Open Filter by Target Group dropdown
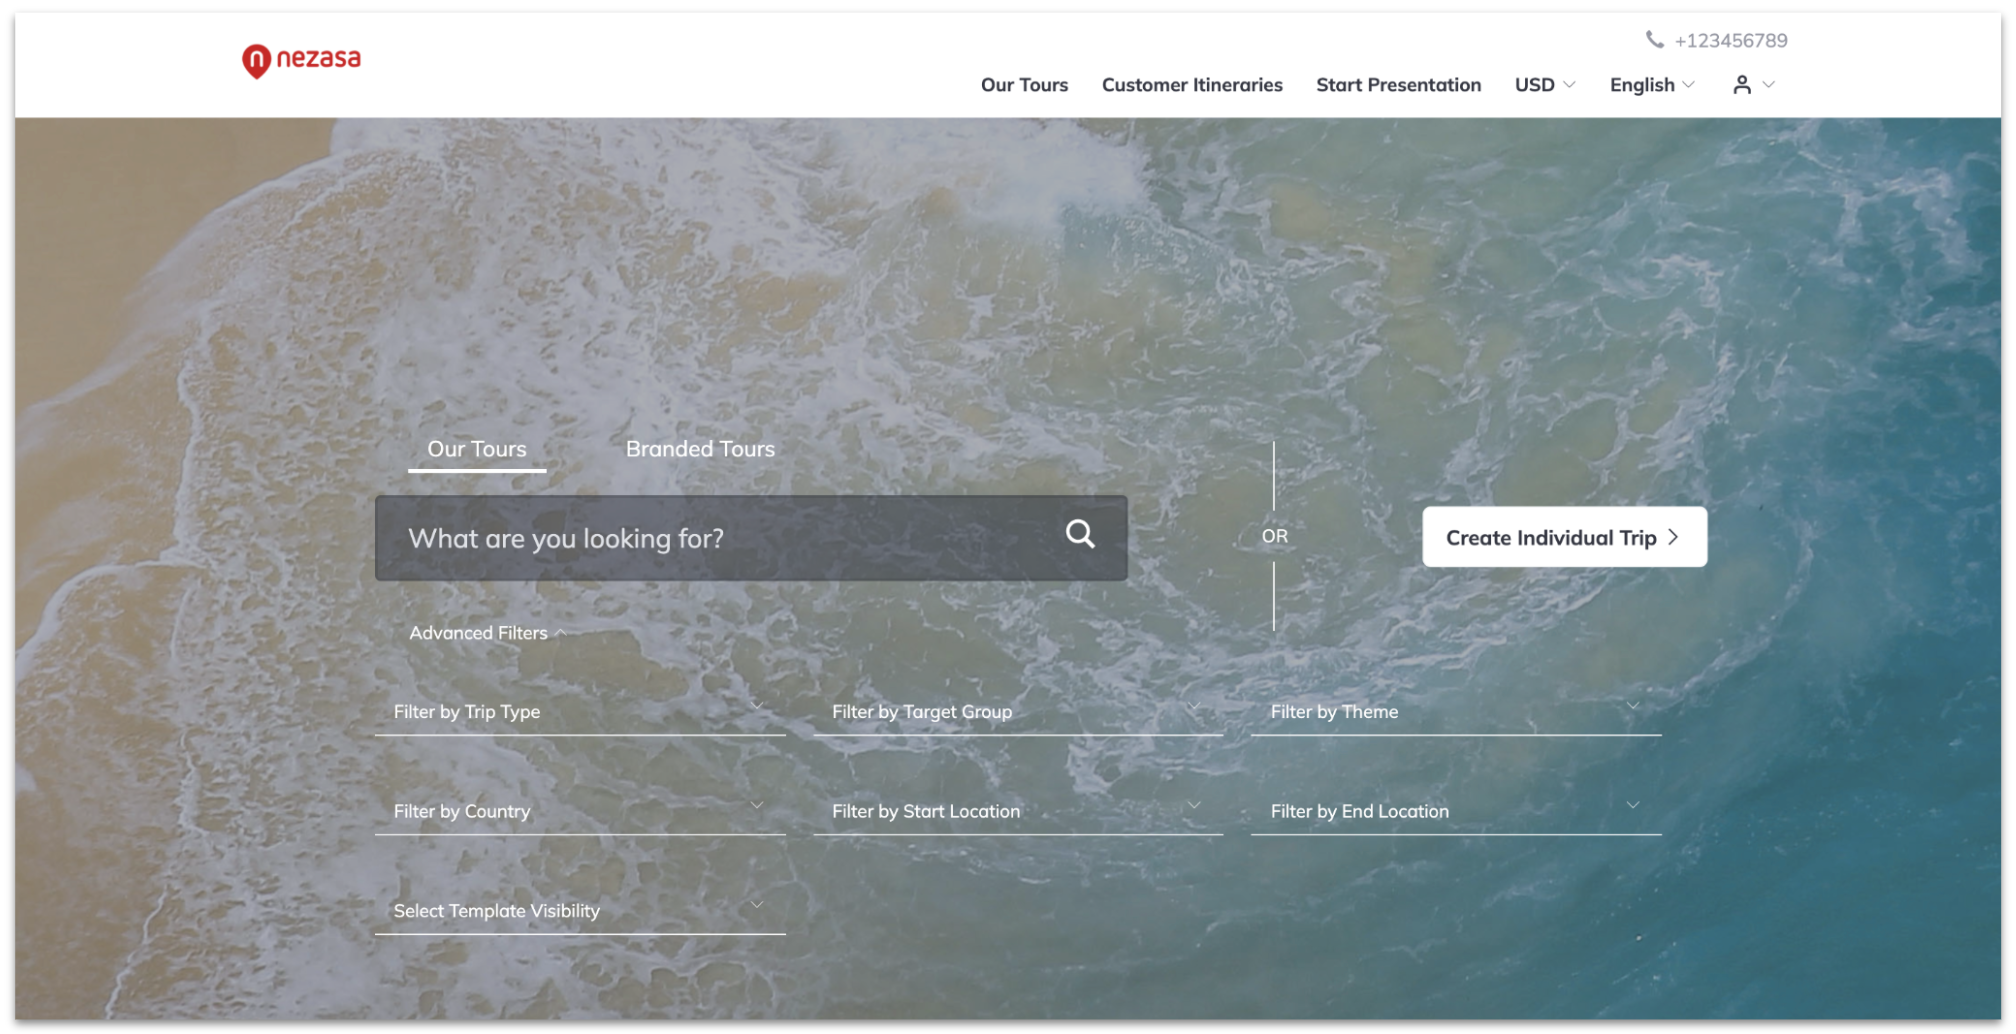This screenshot has height=1034, width=2016. point(1018,712)
